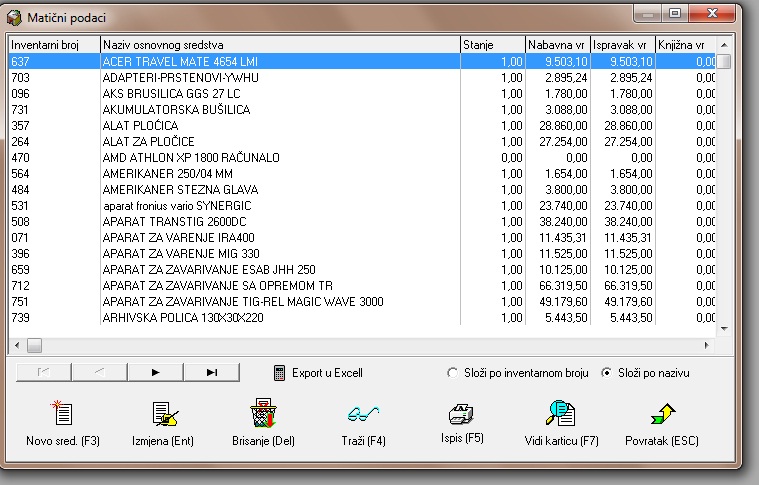Click the Traži (F4) glasses icon
Image resolution: width=759 pixels, height=485 pixels.
pos(363,414)
